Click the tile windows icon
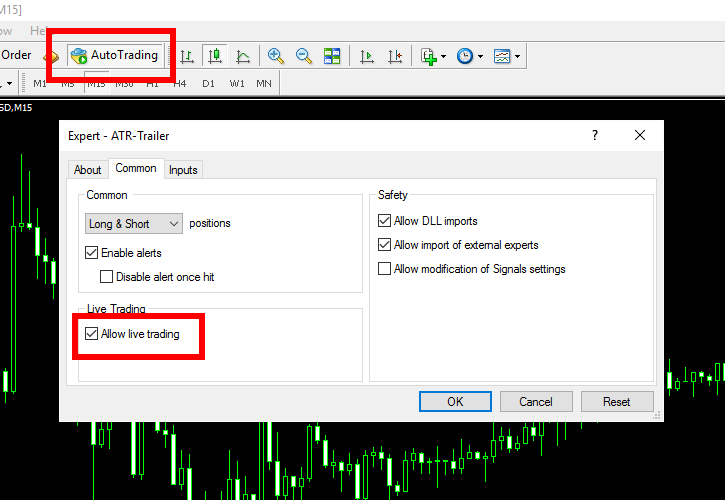 [x=332, y=56]
